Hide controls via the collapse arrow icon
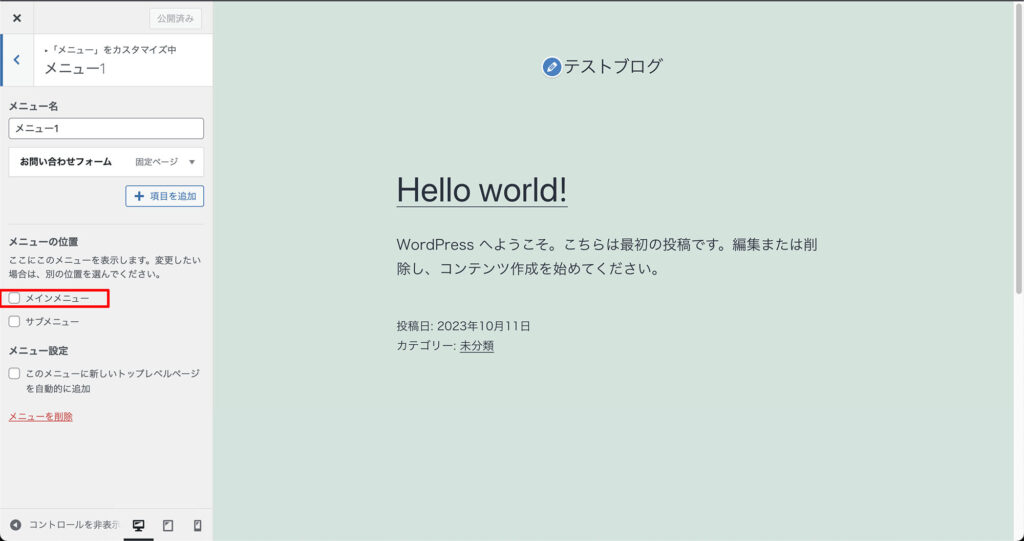The width and height of the screenshot is (1024, 541). (16, 525)
